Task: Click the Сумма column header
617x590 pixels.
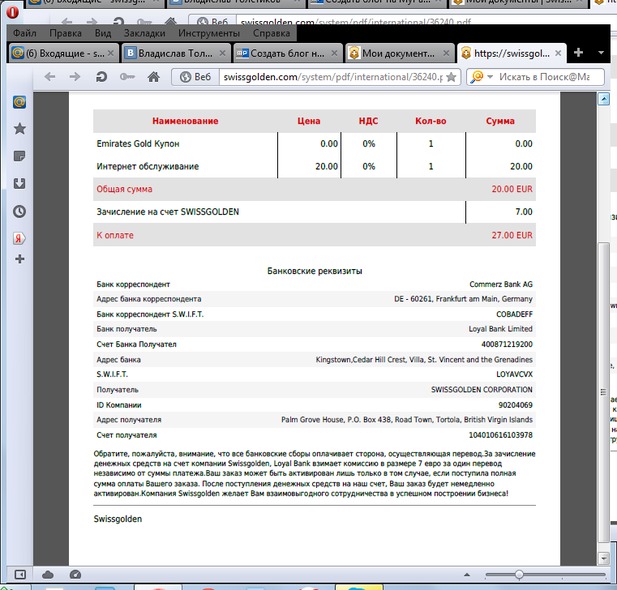Action: point(500,121)
